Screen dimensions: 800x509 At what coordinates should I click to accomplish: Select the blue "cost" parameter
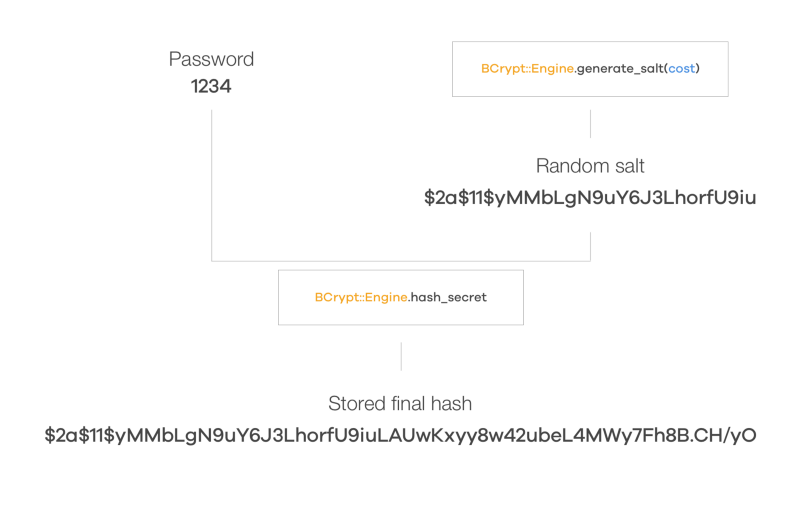[x=682, y=68]
